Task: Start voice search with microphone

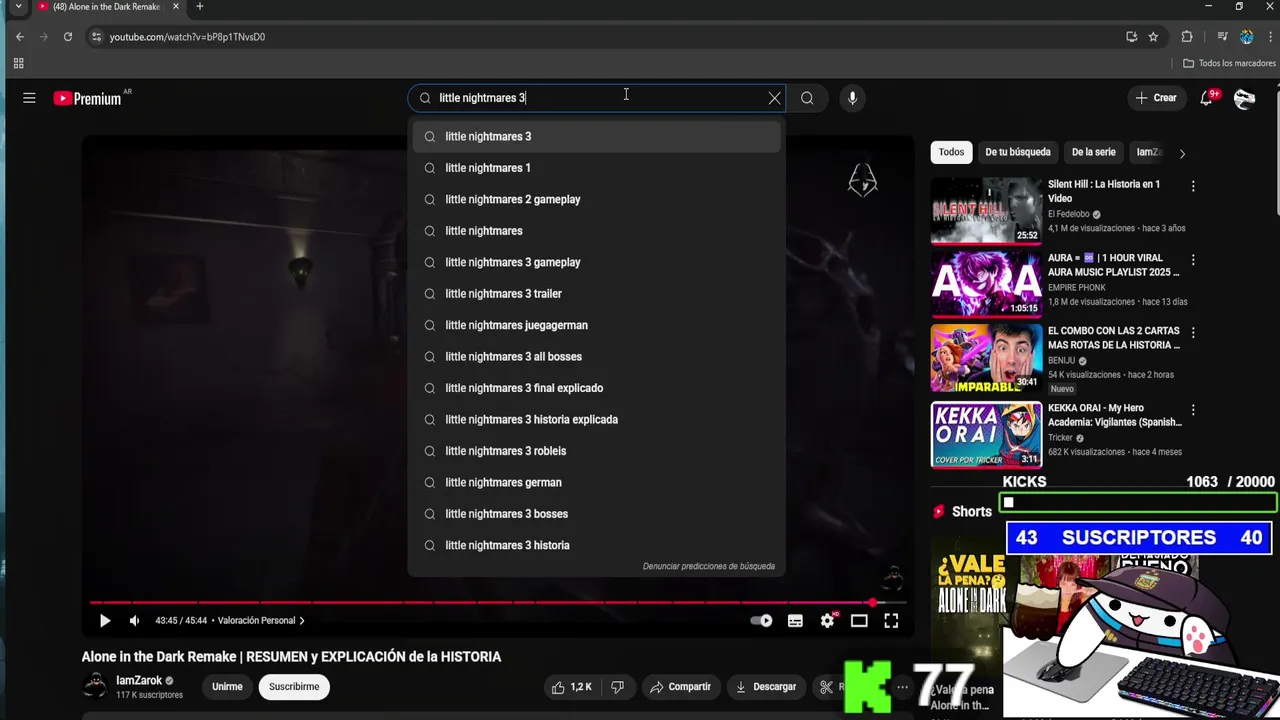Action: coord(852,98)
